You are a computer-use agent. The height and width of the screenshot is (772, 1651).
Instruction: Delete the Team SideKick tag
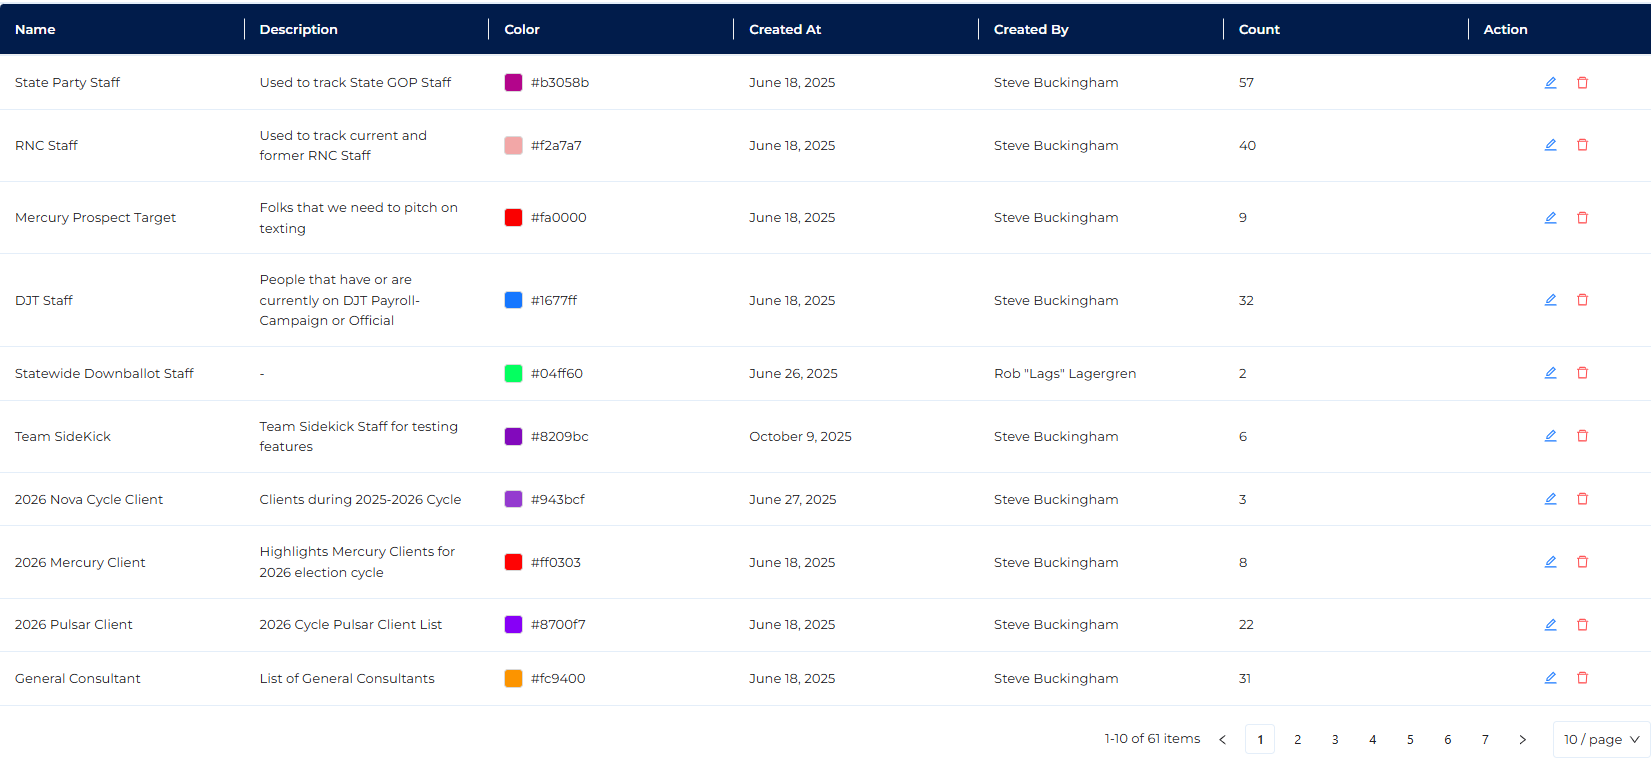click(1582, 436)
